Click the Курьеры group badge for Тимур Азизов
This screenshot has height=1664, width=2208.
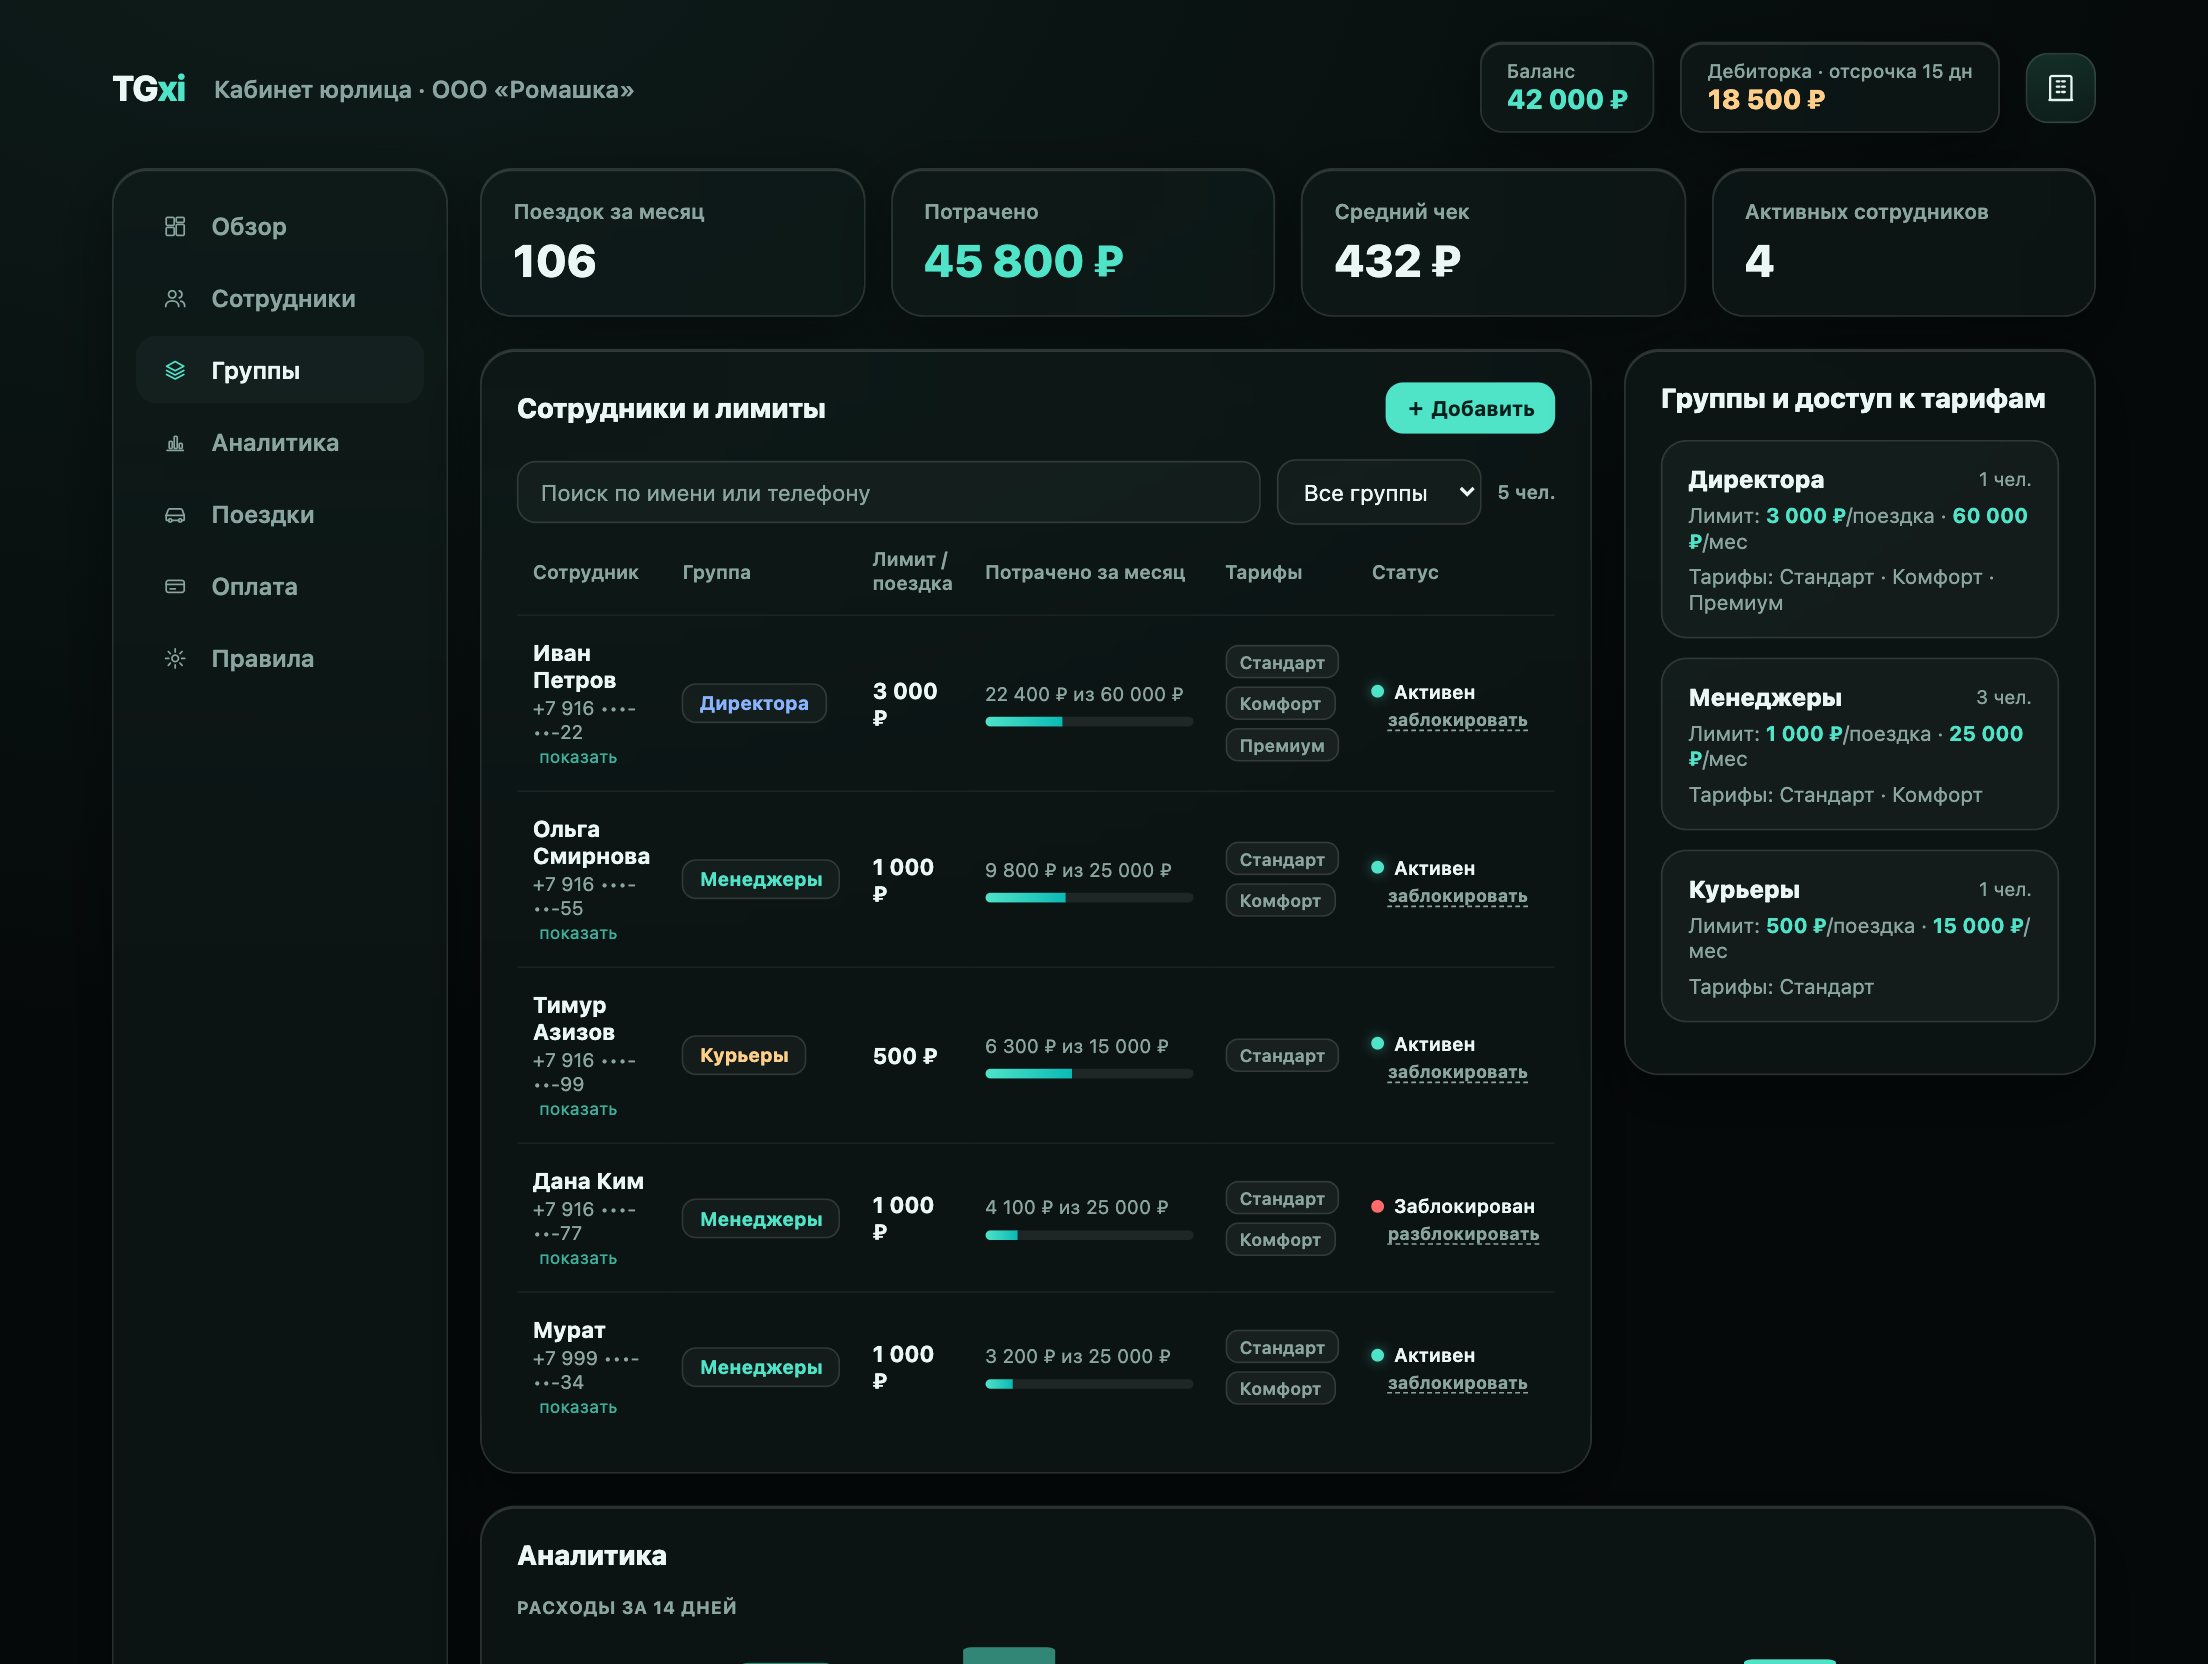point(744,1055)
